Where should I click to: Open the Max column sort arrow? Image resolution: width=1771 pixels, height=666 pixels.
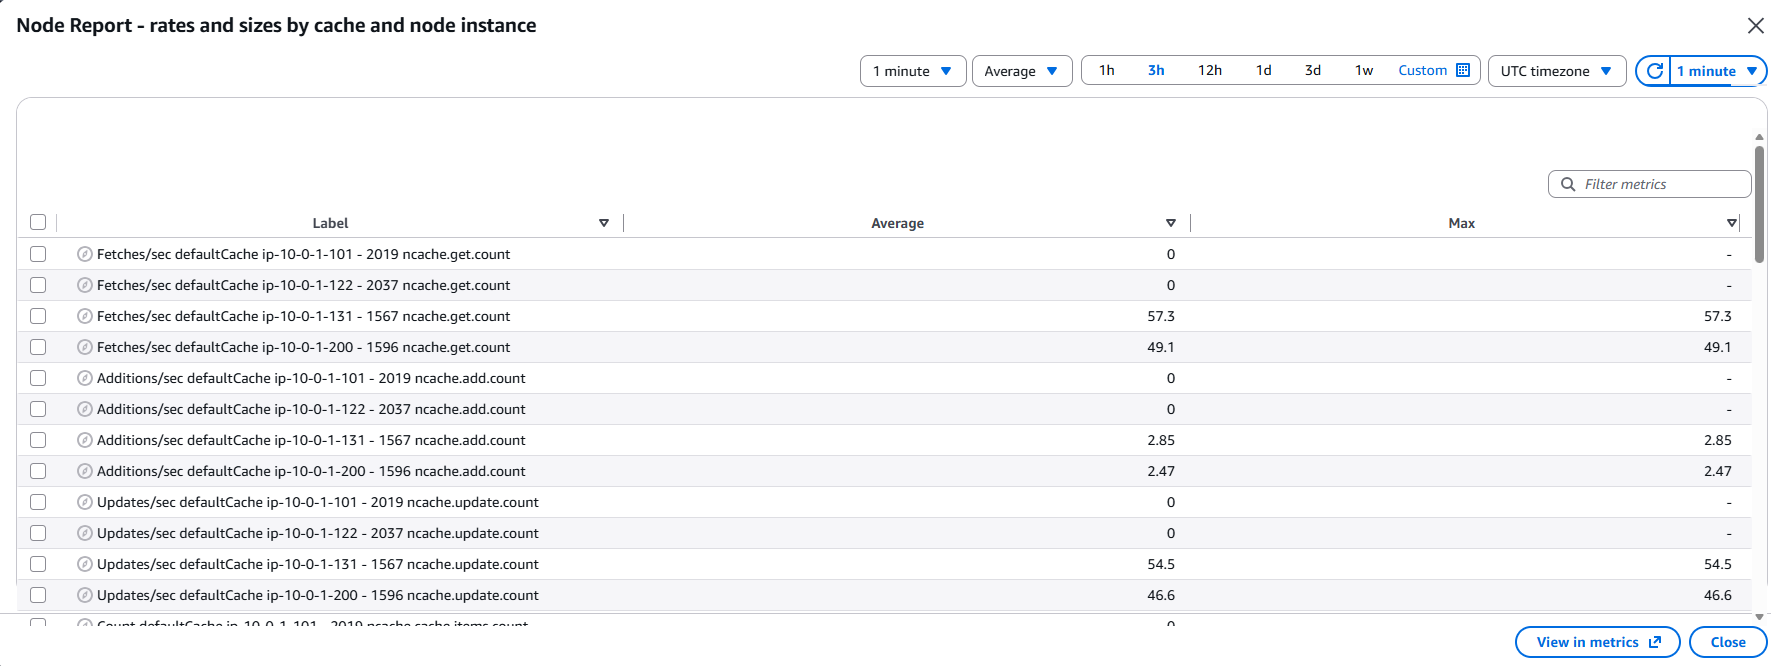tap(1732, 223)
